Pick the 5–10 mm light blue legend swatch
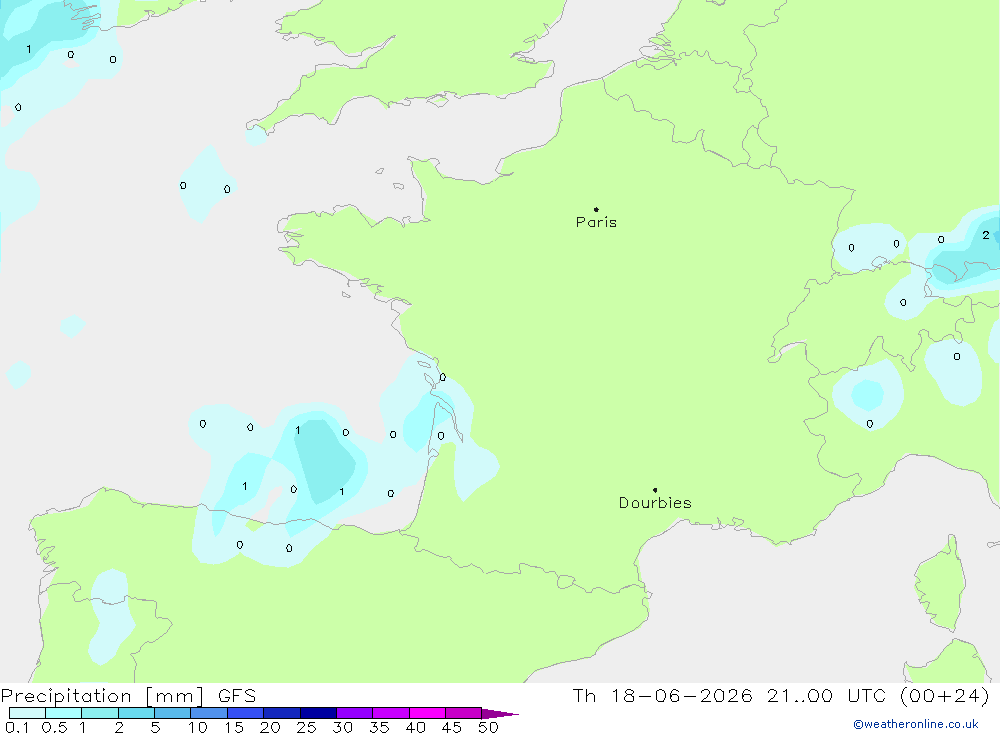This screenshot has width=1000, height=733. 172,713
